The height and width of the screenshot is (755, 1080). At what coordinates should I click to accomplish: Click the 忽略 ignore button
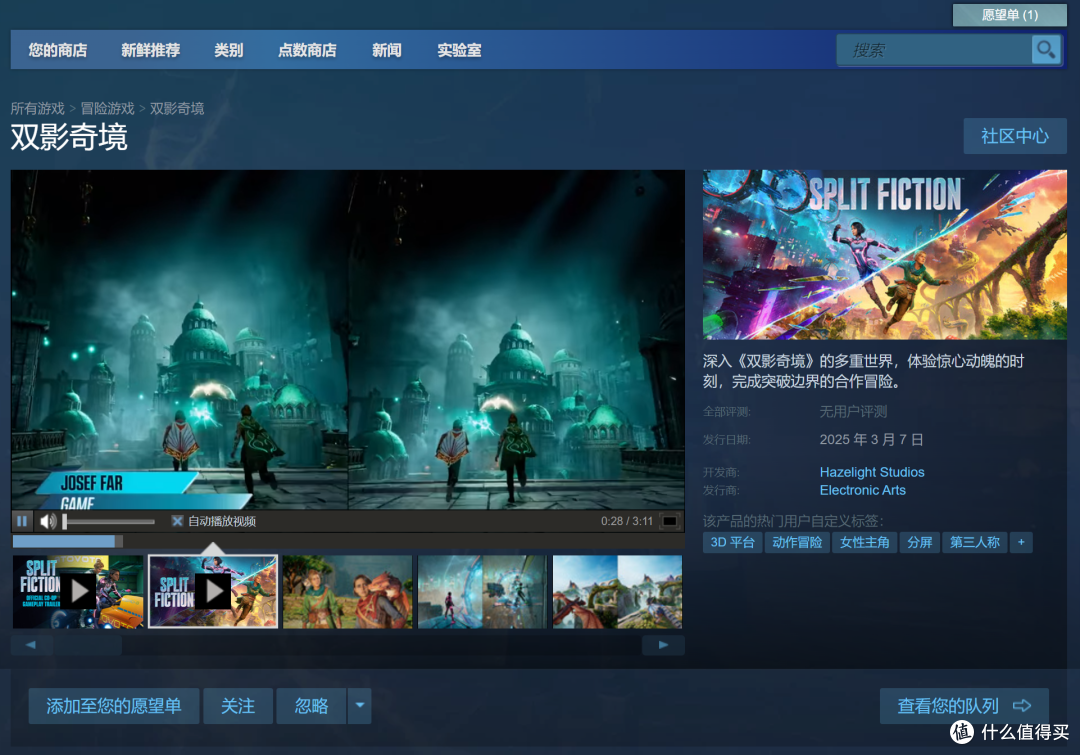(x=311, y=705)
